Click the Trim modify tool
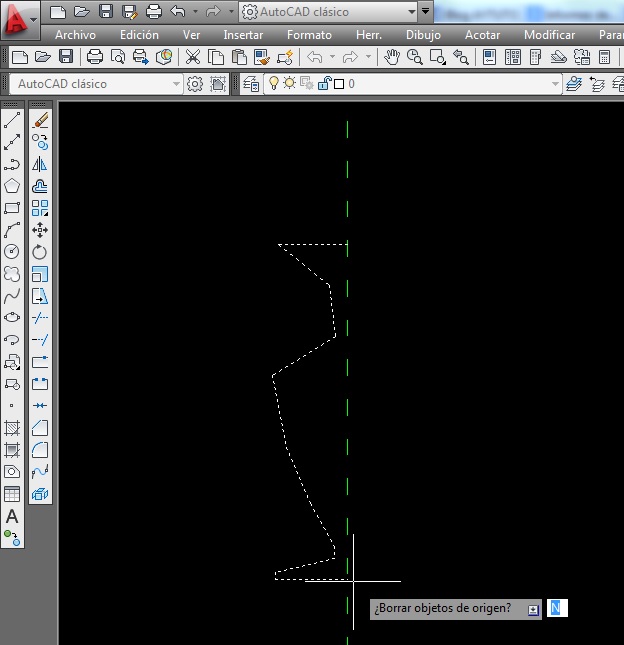 click(x=40, y=318)
